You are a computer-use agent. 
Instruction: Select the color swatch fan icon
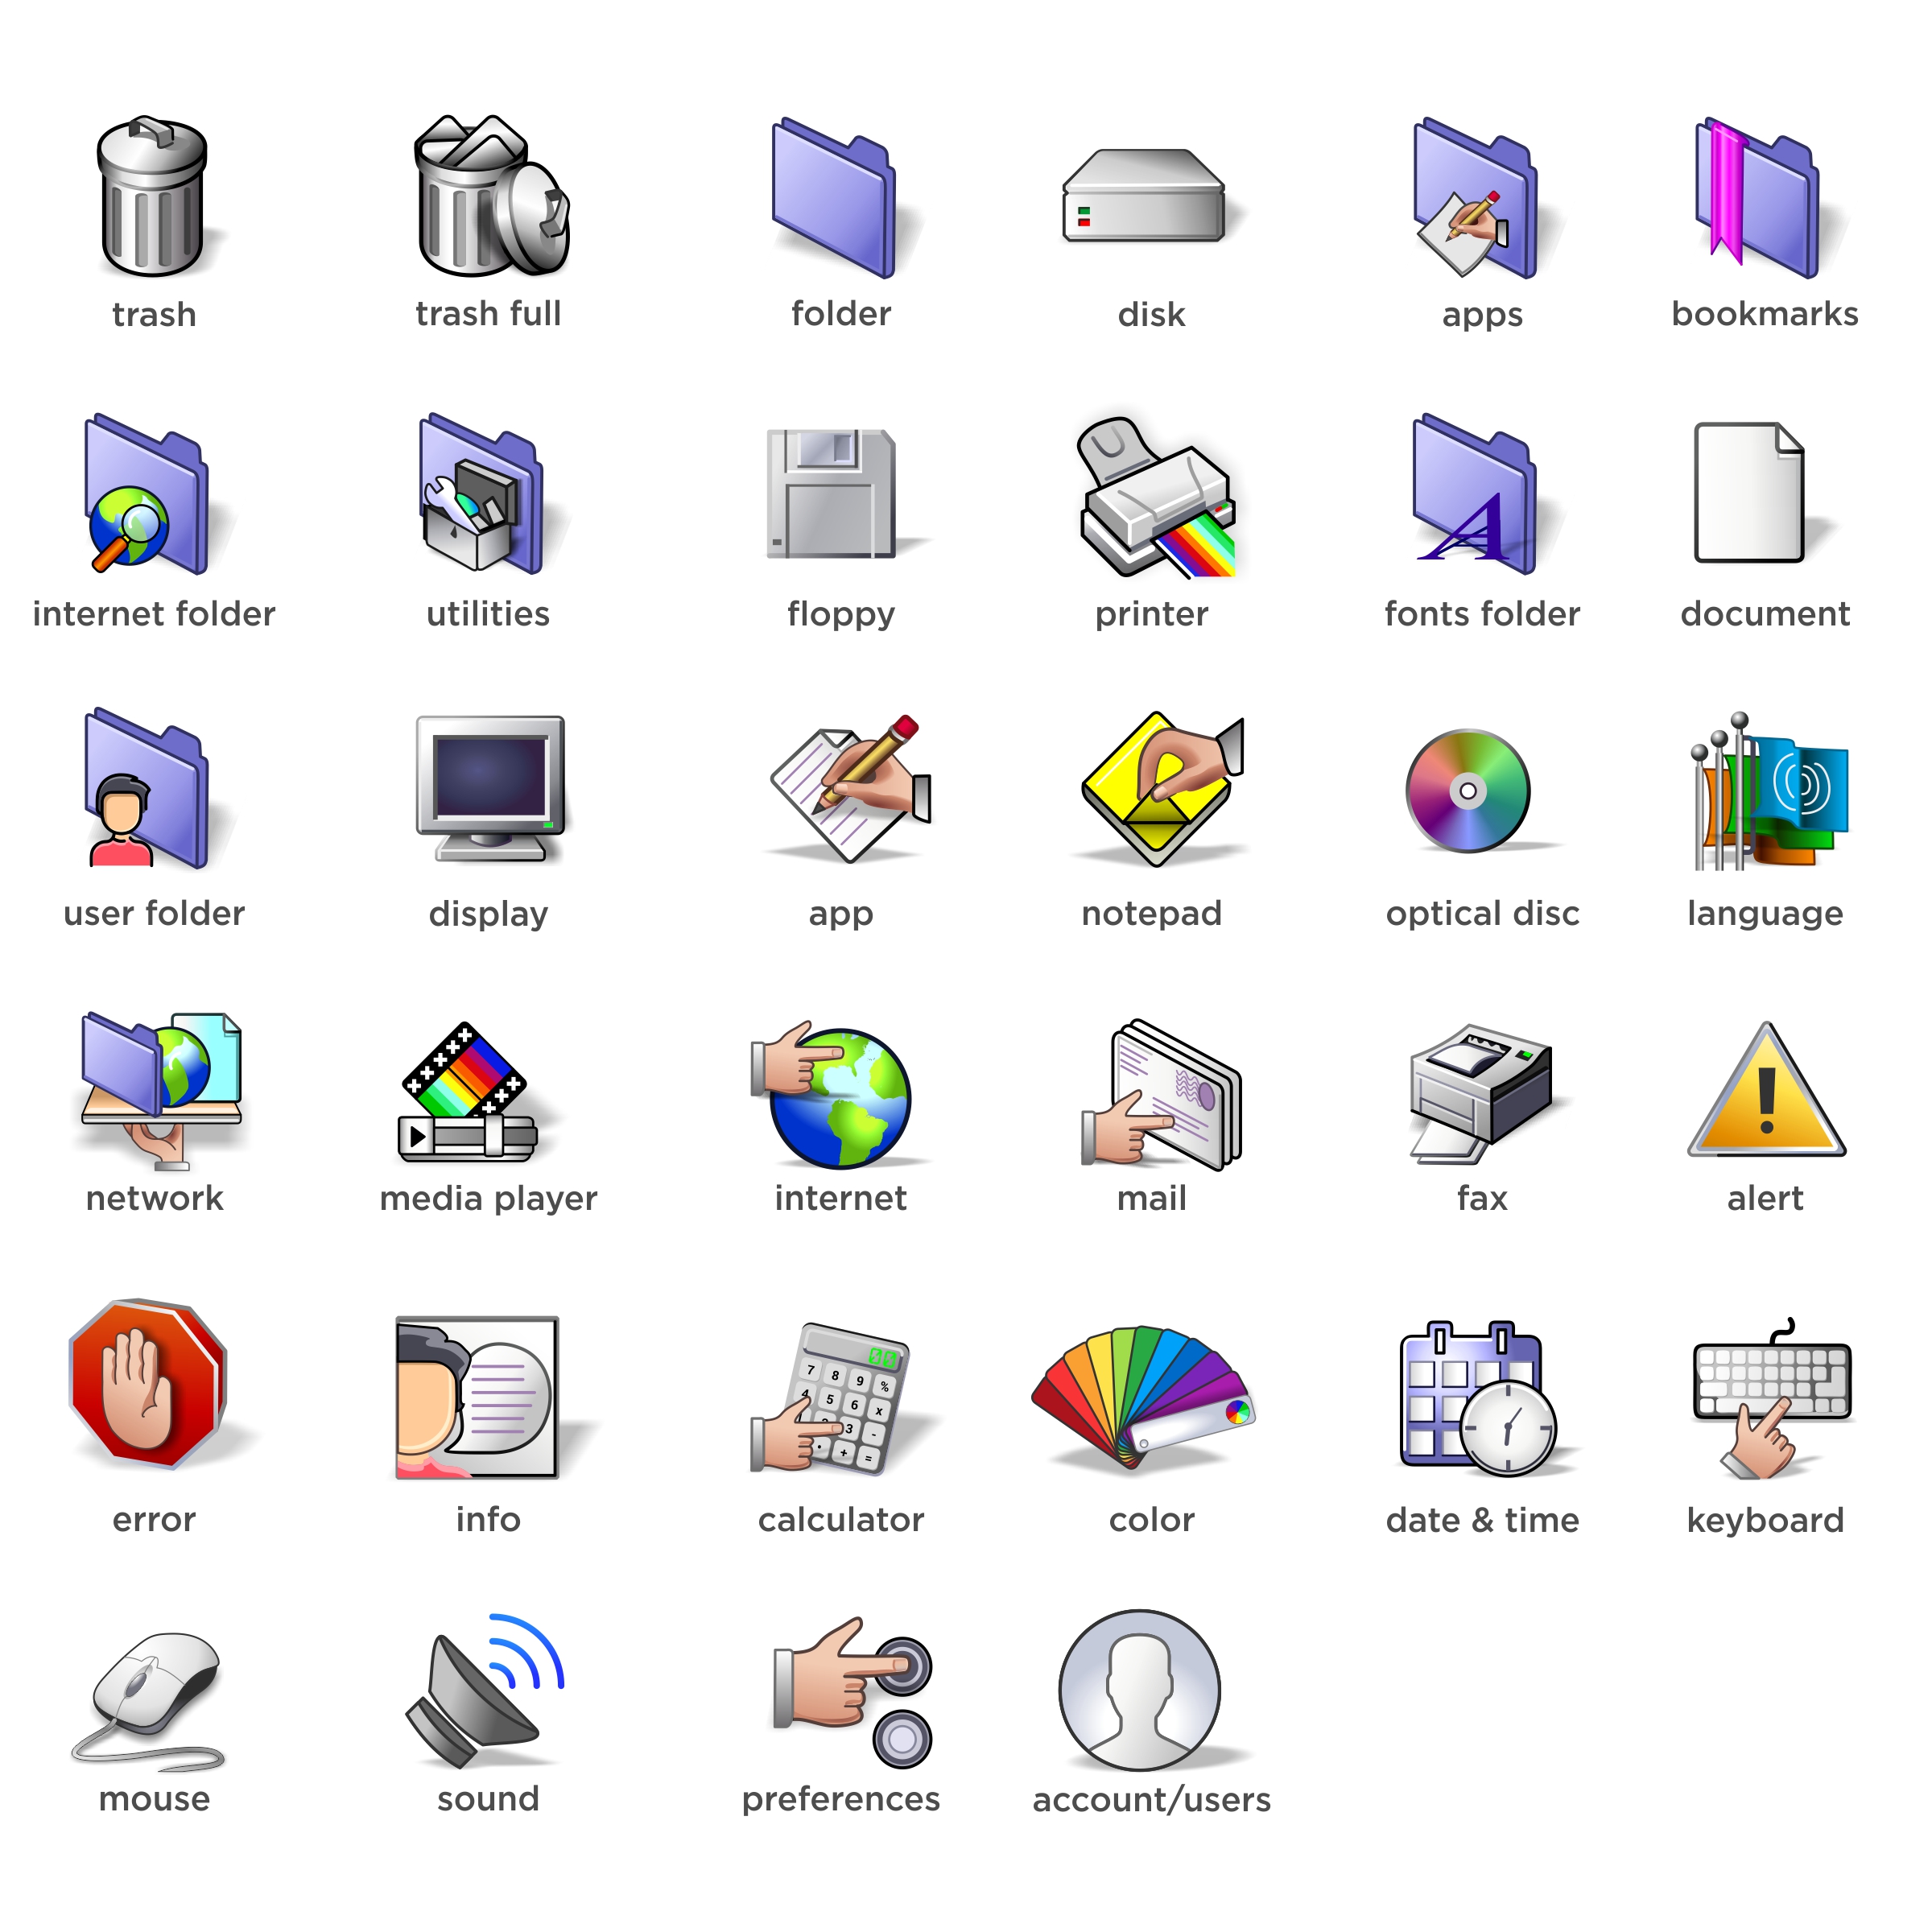1143,1398
